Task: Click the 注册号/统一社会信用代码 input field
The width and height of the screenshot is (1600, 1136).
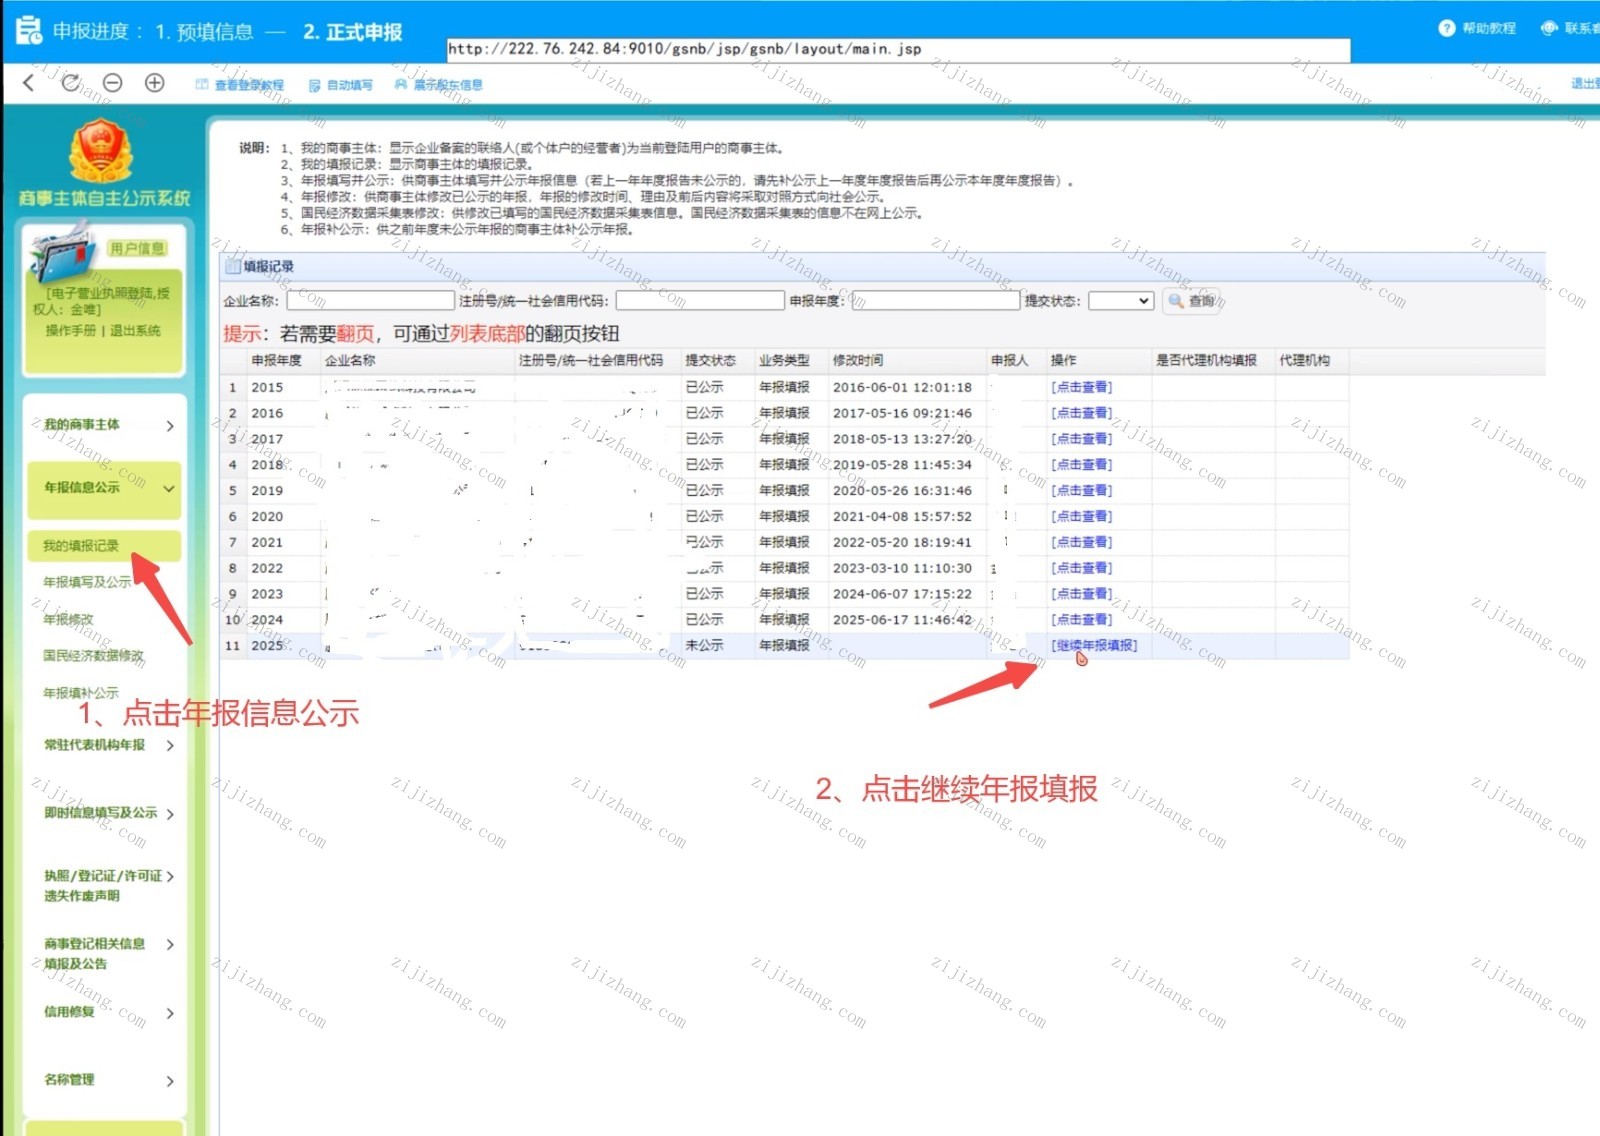Action: (x=700, y=301)
